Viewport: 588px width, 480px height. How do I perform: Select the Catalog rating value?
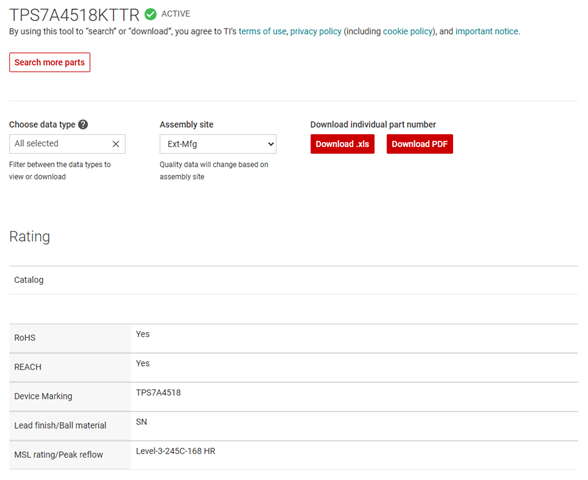coord(29,280)
